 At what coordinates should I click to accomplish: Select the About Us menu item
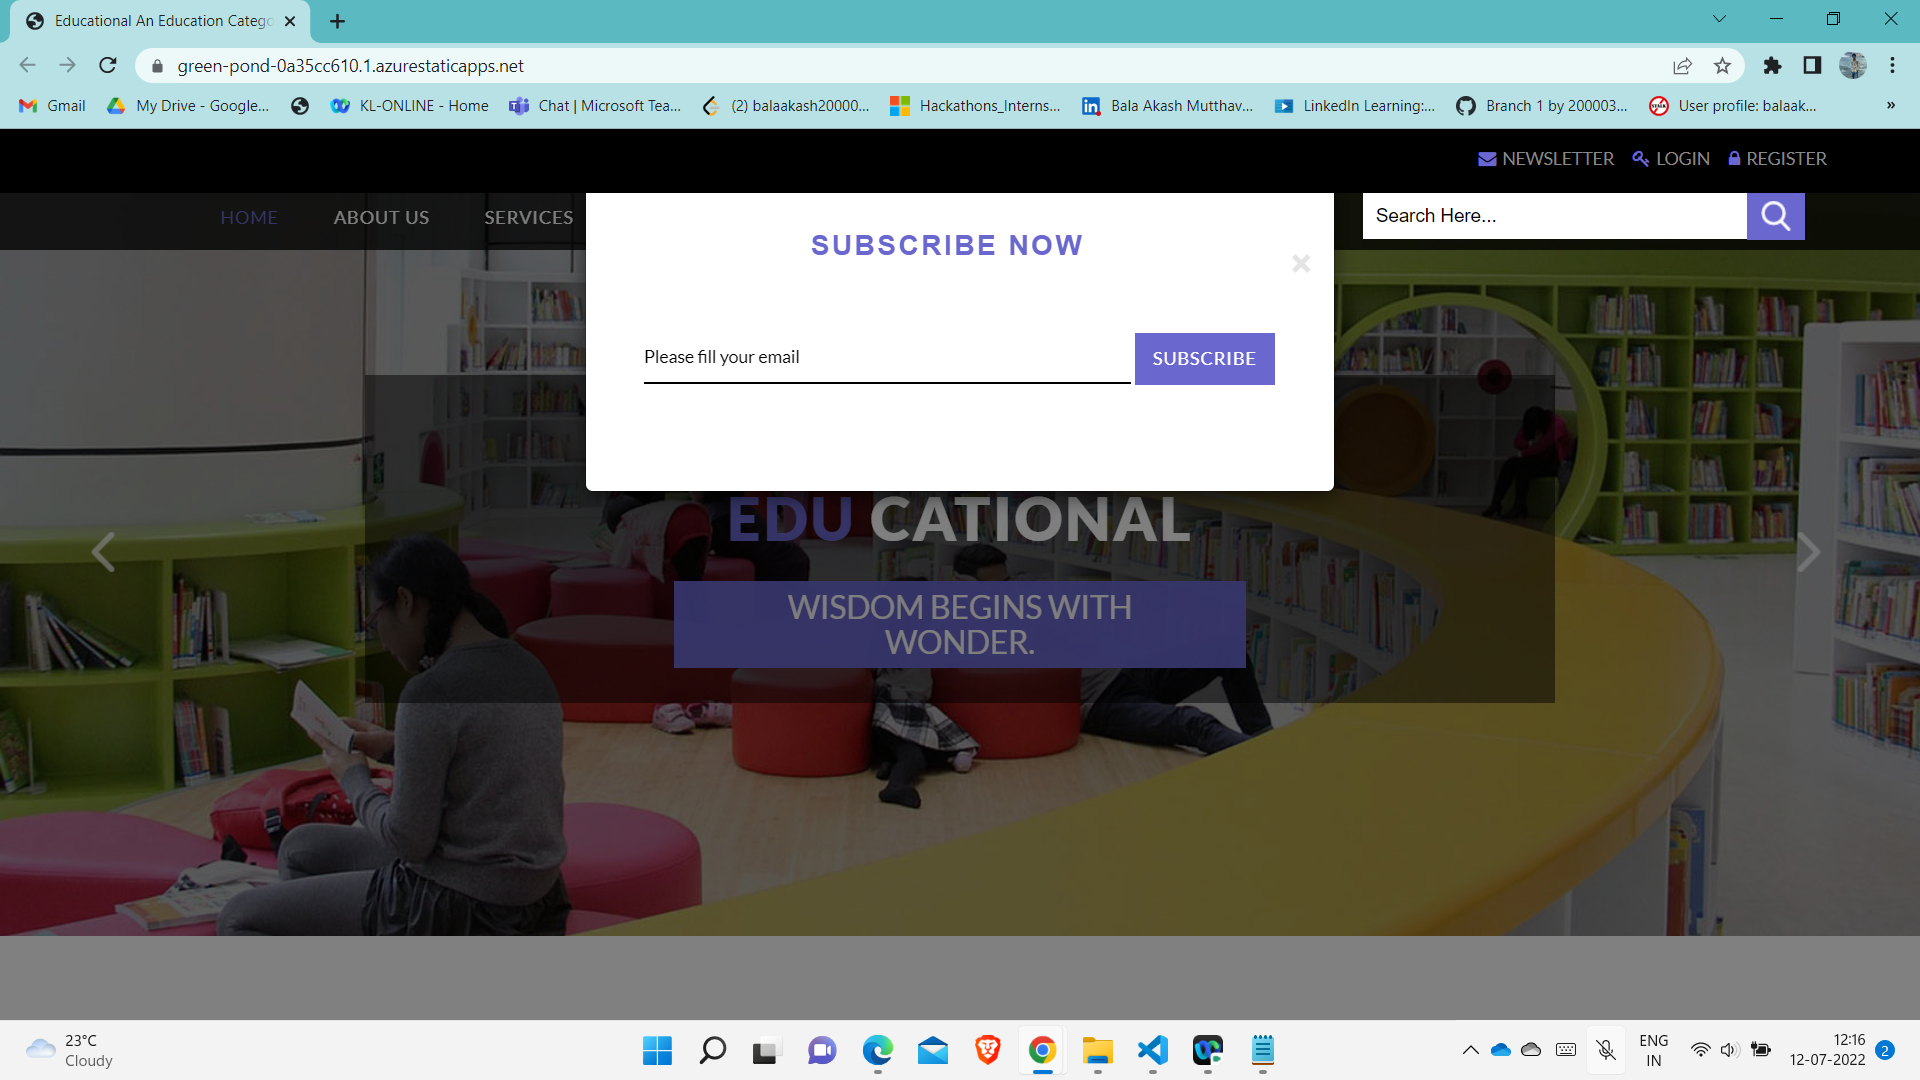pyautogui.click(x=381, y=218)
